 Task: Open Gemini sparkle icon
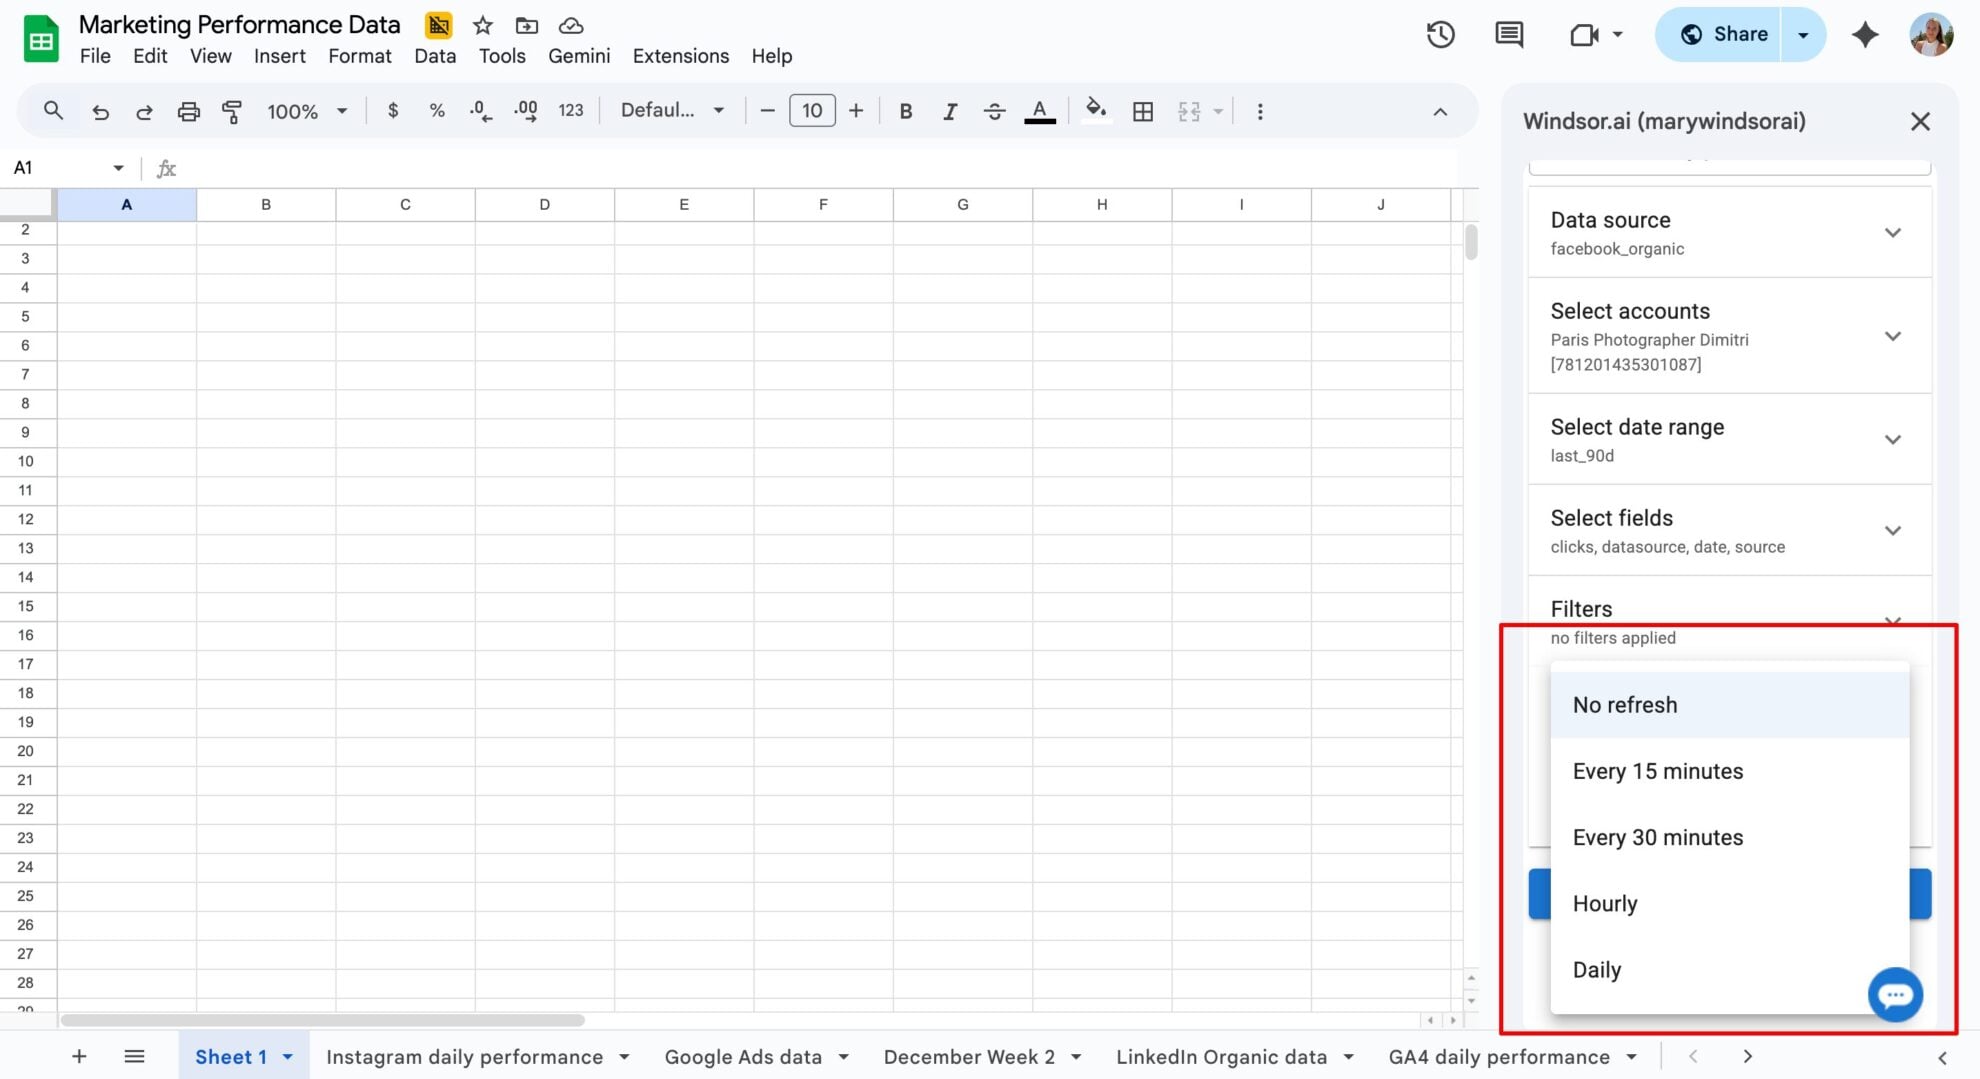click(x=1865, y=35)
